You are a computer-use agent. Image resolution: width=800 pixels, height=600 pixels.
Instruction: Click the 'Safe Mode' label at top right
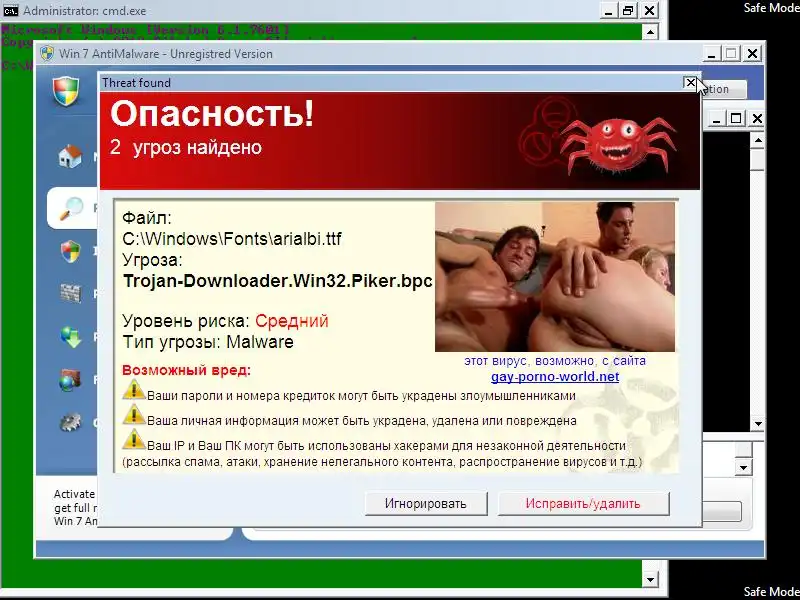click(771, 8)
